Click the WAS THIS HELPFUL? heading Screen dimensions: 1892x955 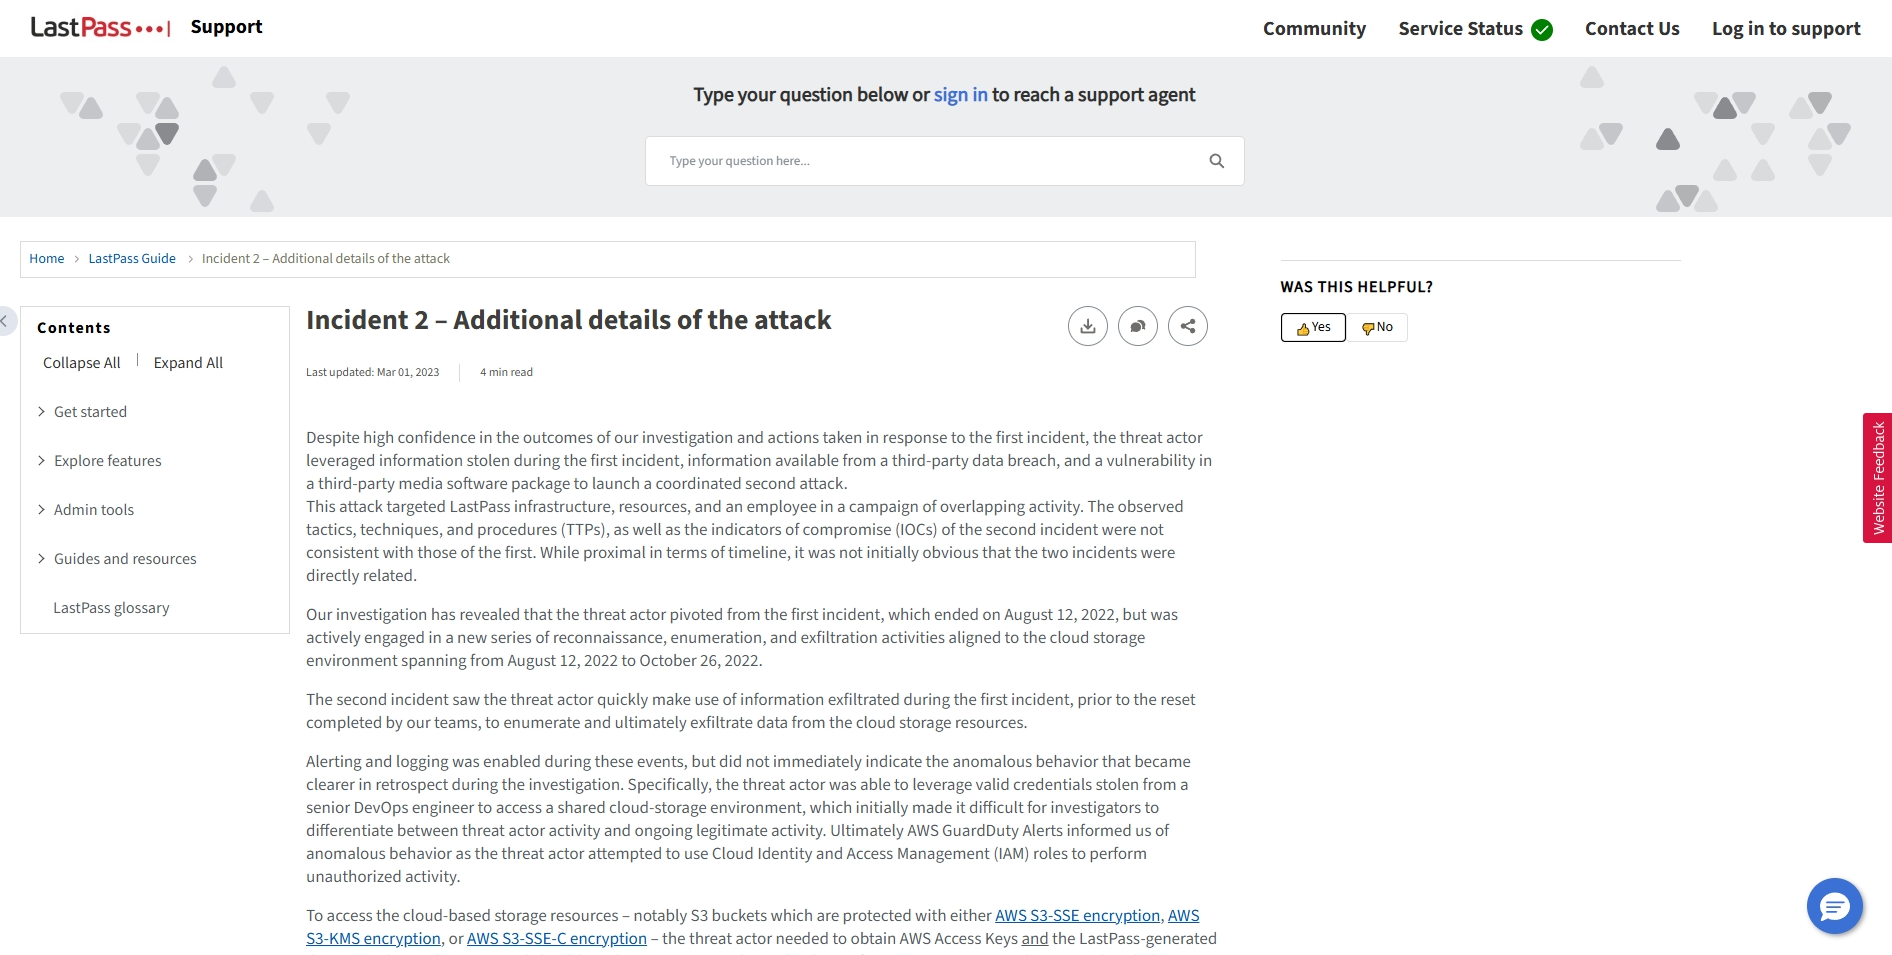pos(1356,287)
